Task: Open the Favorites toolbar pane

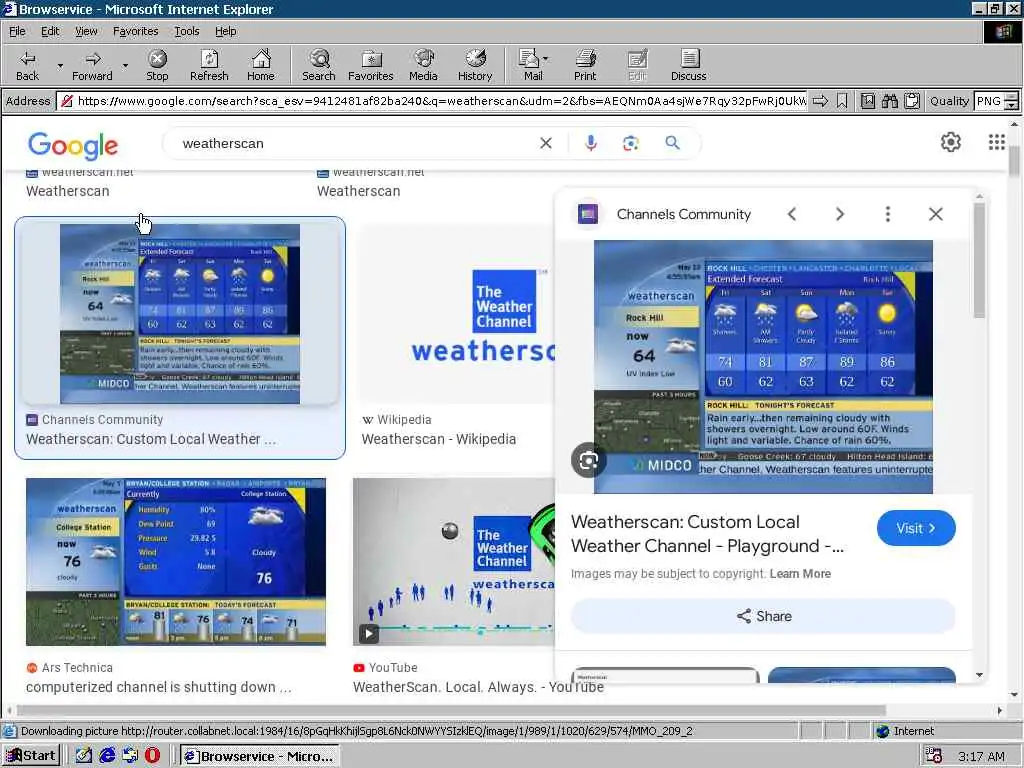Action: click(371, 65)
